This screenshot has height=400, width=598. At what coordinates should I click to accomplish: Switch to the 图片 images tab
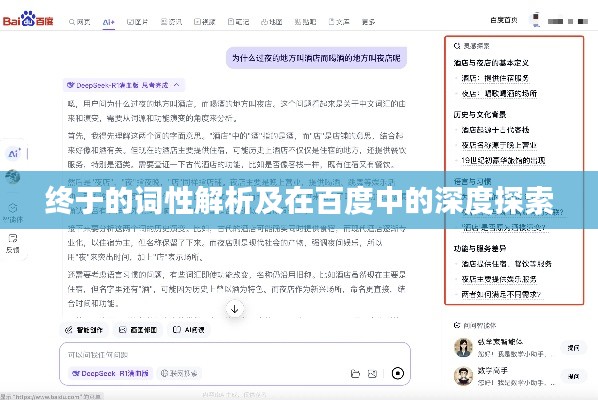[137, 22]
